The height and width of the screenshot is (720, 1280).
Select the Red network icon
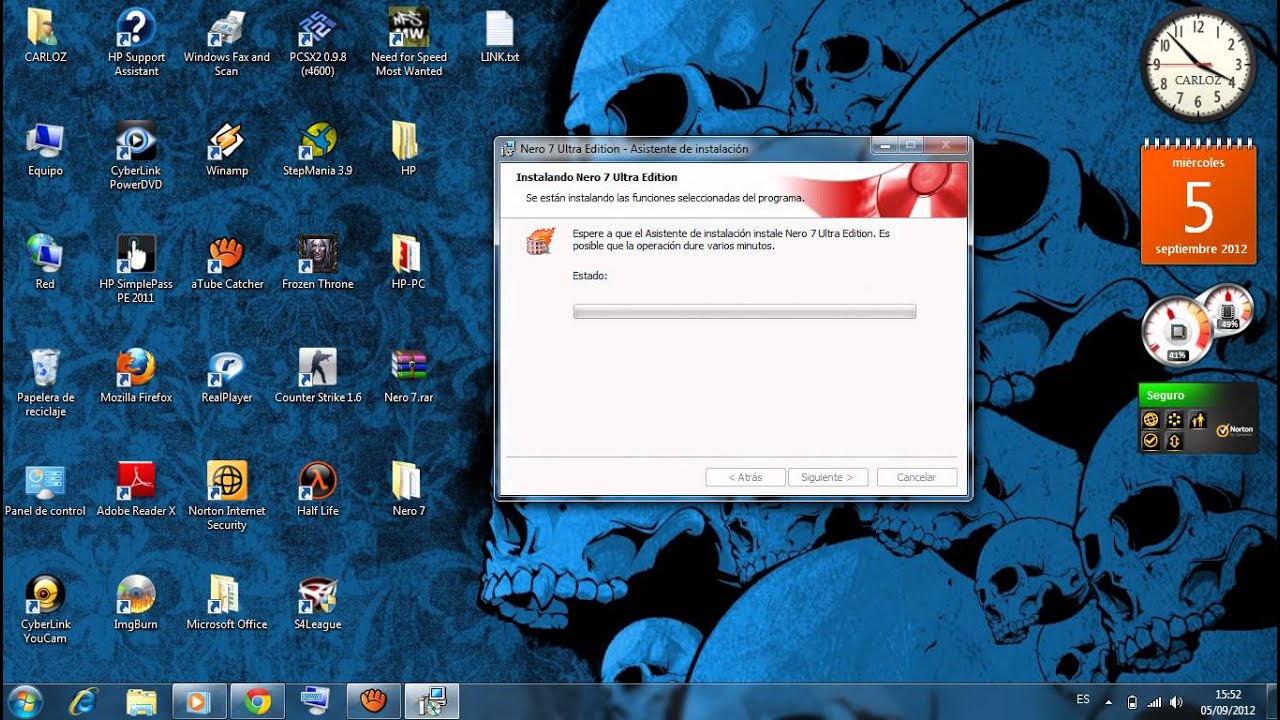coord(45,262)
